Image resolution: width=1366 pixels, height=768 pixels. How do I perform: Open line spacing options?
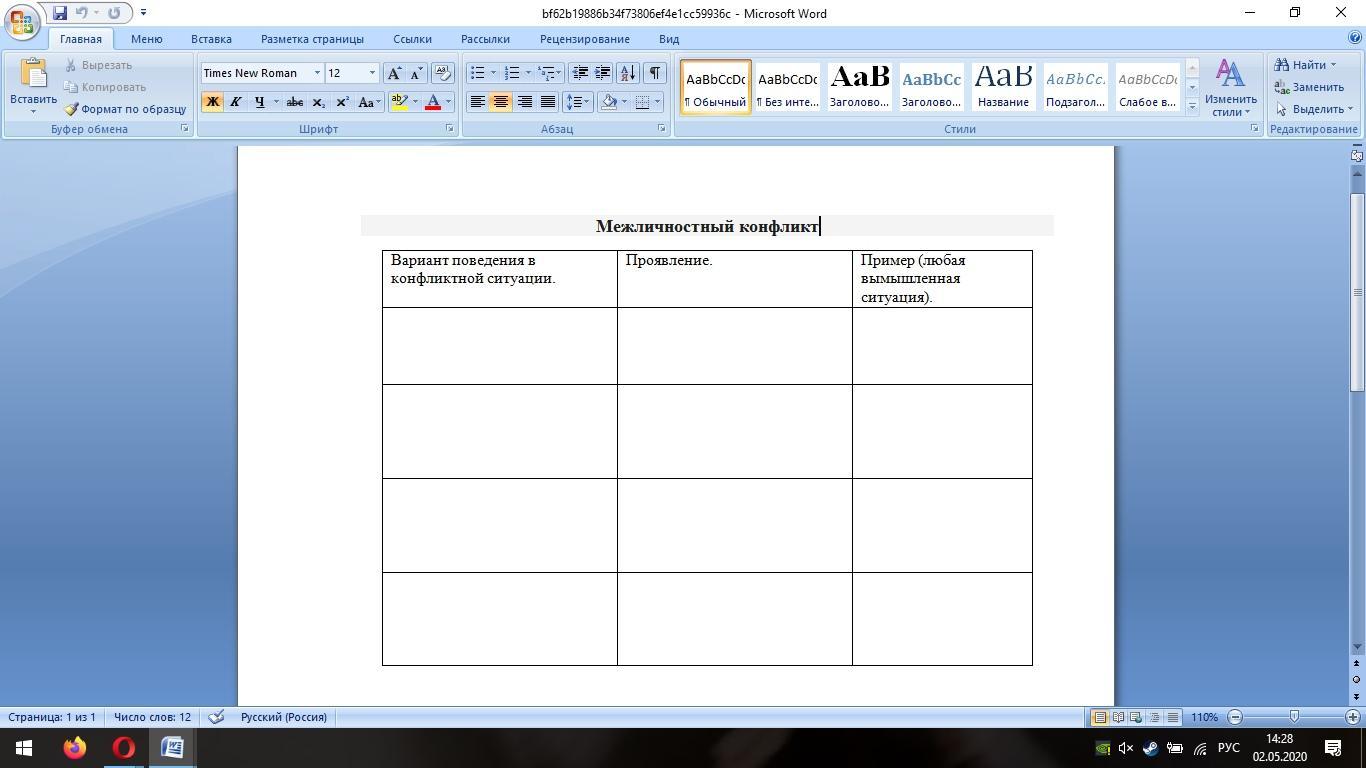click(x=577, y=102)
